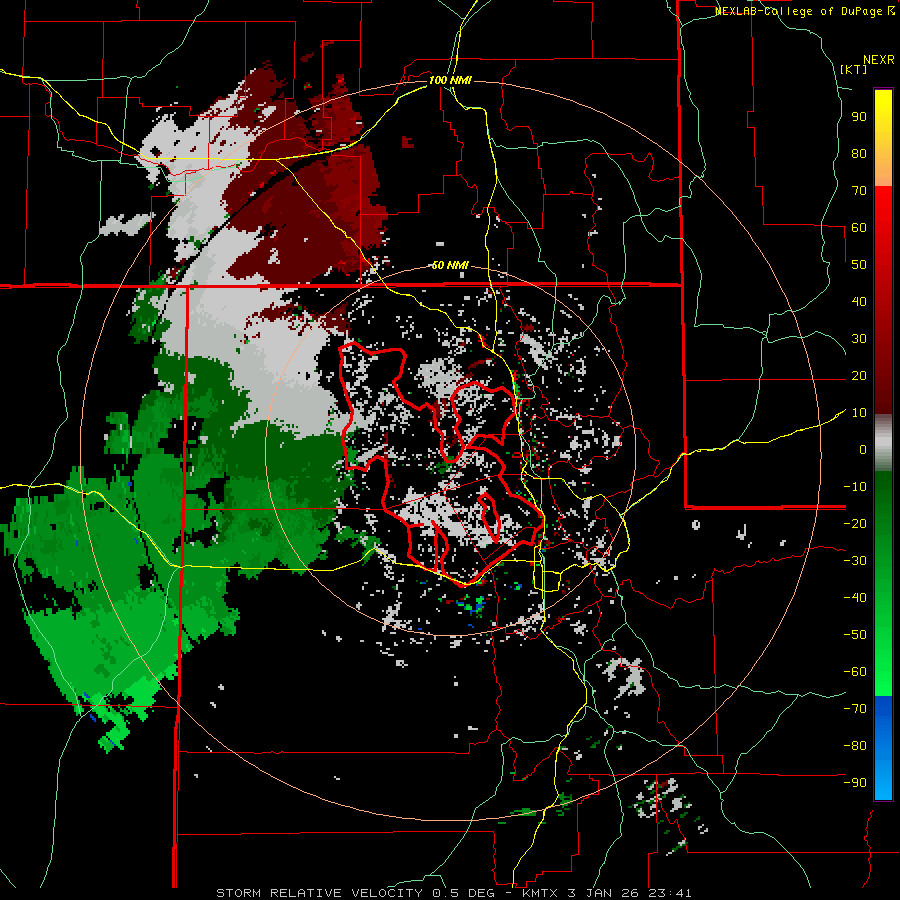
Task: Click the blue bottom segment of color bar
Action: (x=883, y=748)
